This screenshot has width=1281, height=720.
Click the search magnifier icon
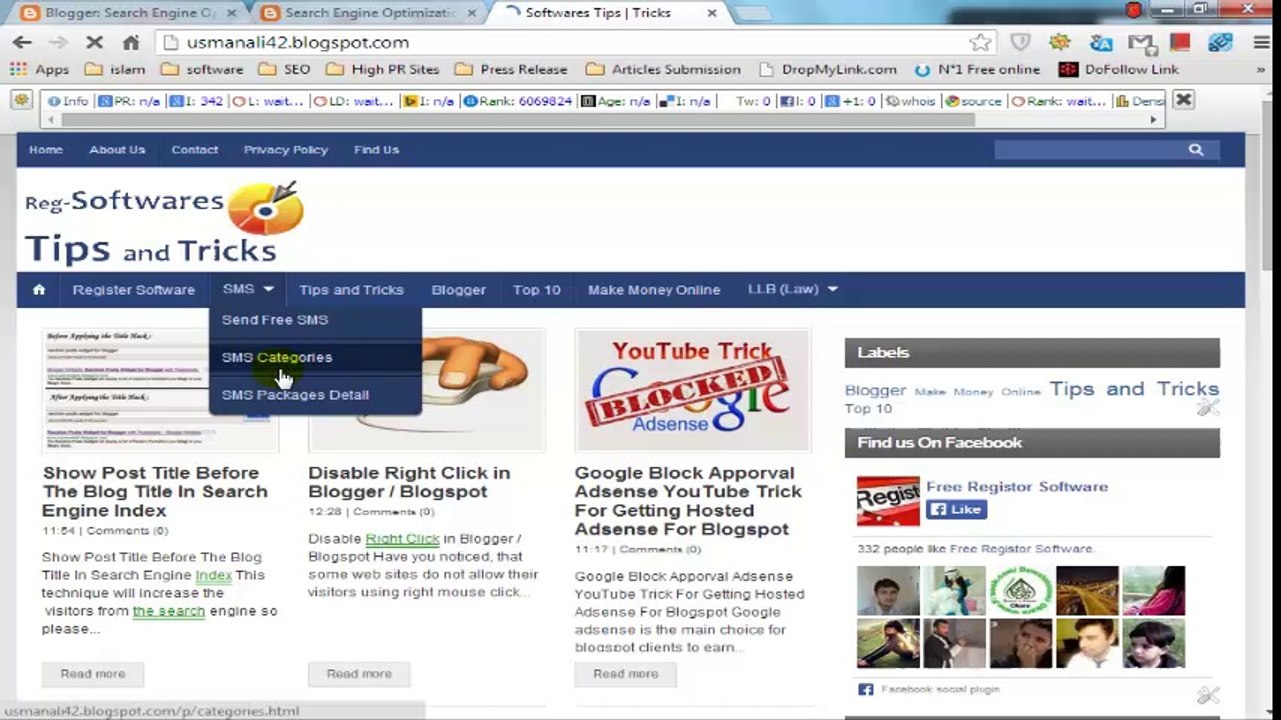[1195, 149]
